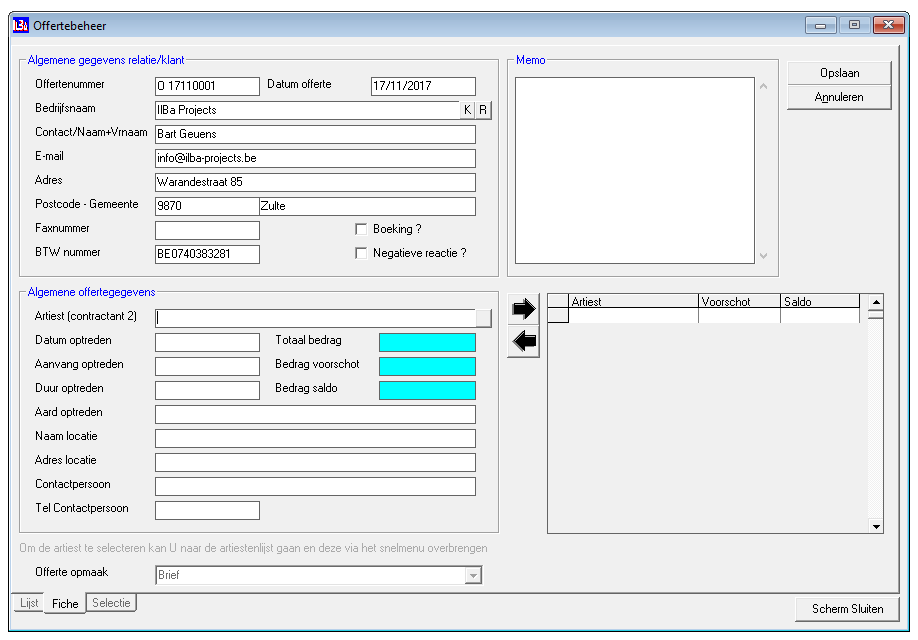Click the Offertebeheer app icon in title bar
This screenshot has width=918, height=640.
tap(20, 25)
